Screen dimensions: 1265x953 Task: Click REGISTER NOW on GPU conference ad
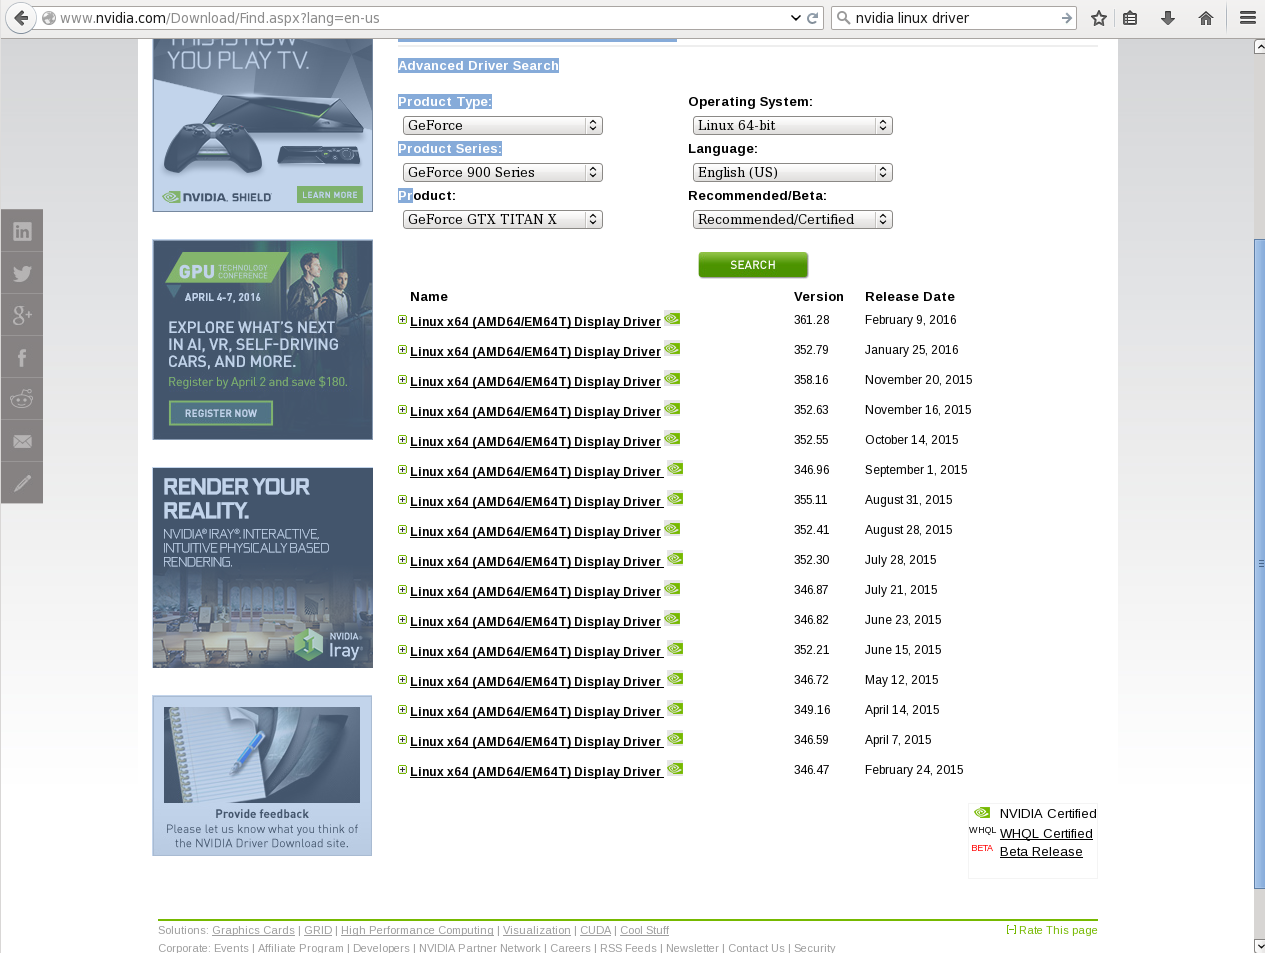point(221,413)
